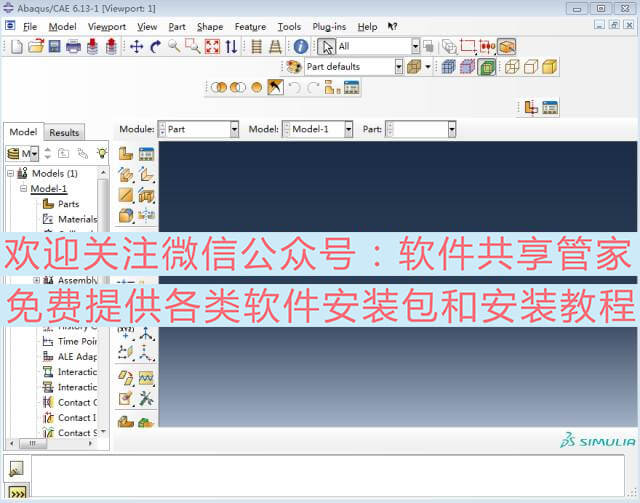Click the command line interface button
640x503 pixels.
pyautogui.click(x=17, y=493)
